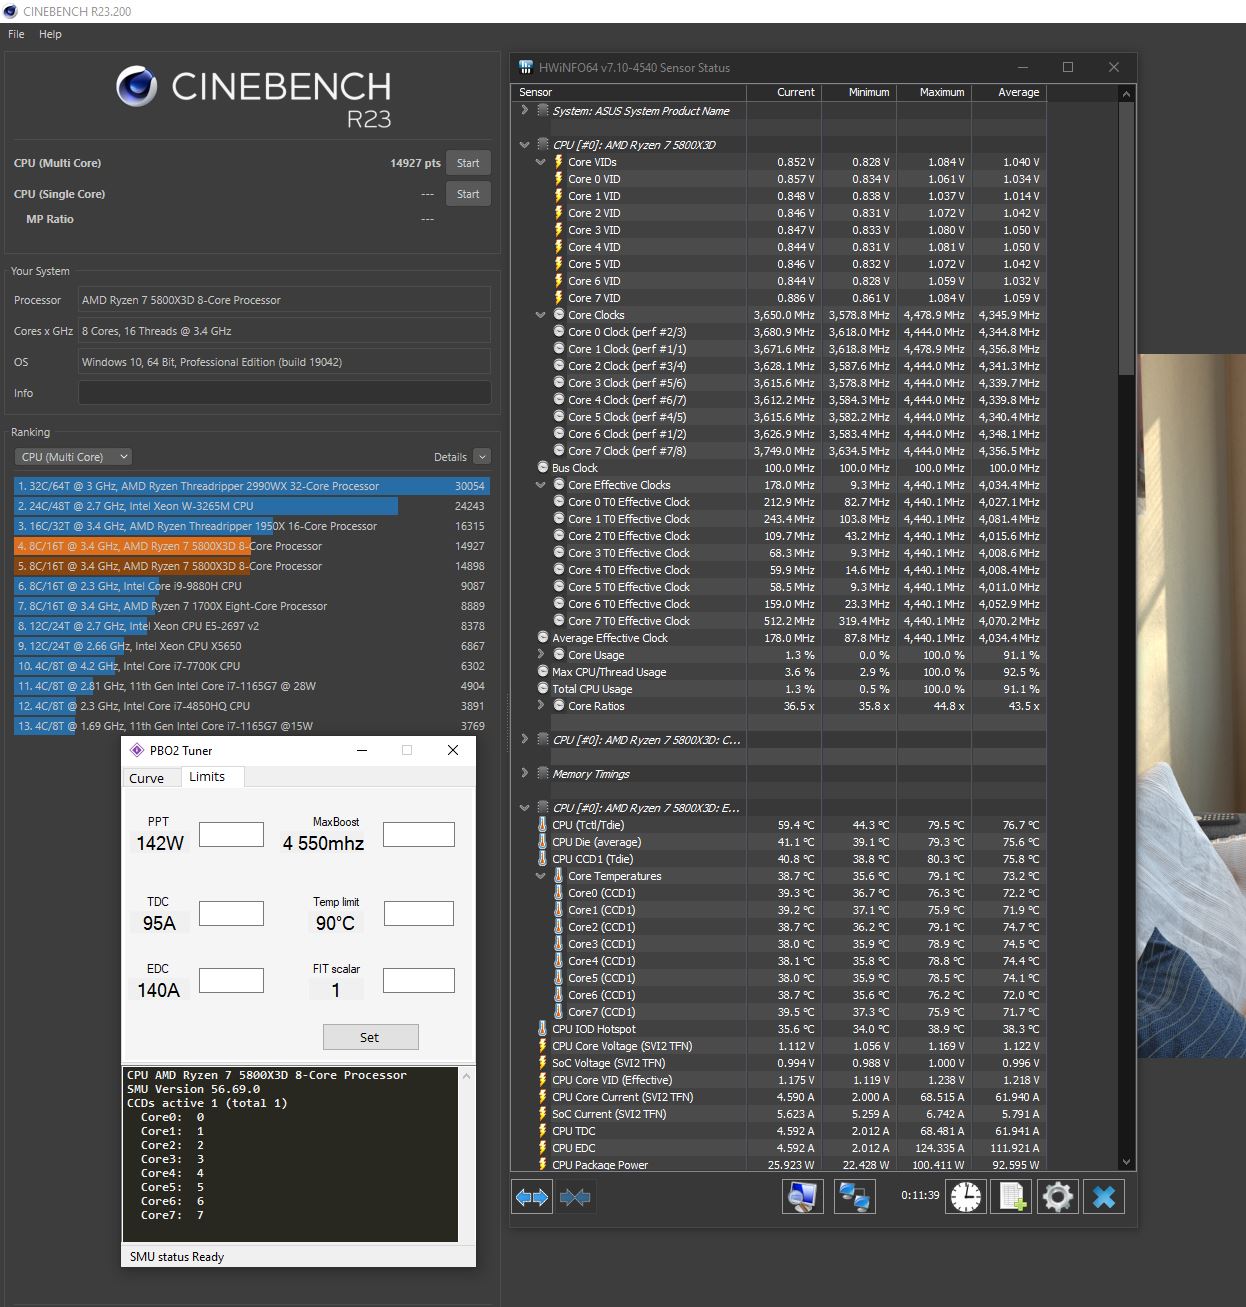Click the CPU EDC lightning icon
The width and height of the screenshot is (1246, 1307).
(542, 1148)
